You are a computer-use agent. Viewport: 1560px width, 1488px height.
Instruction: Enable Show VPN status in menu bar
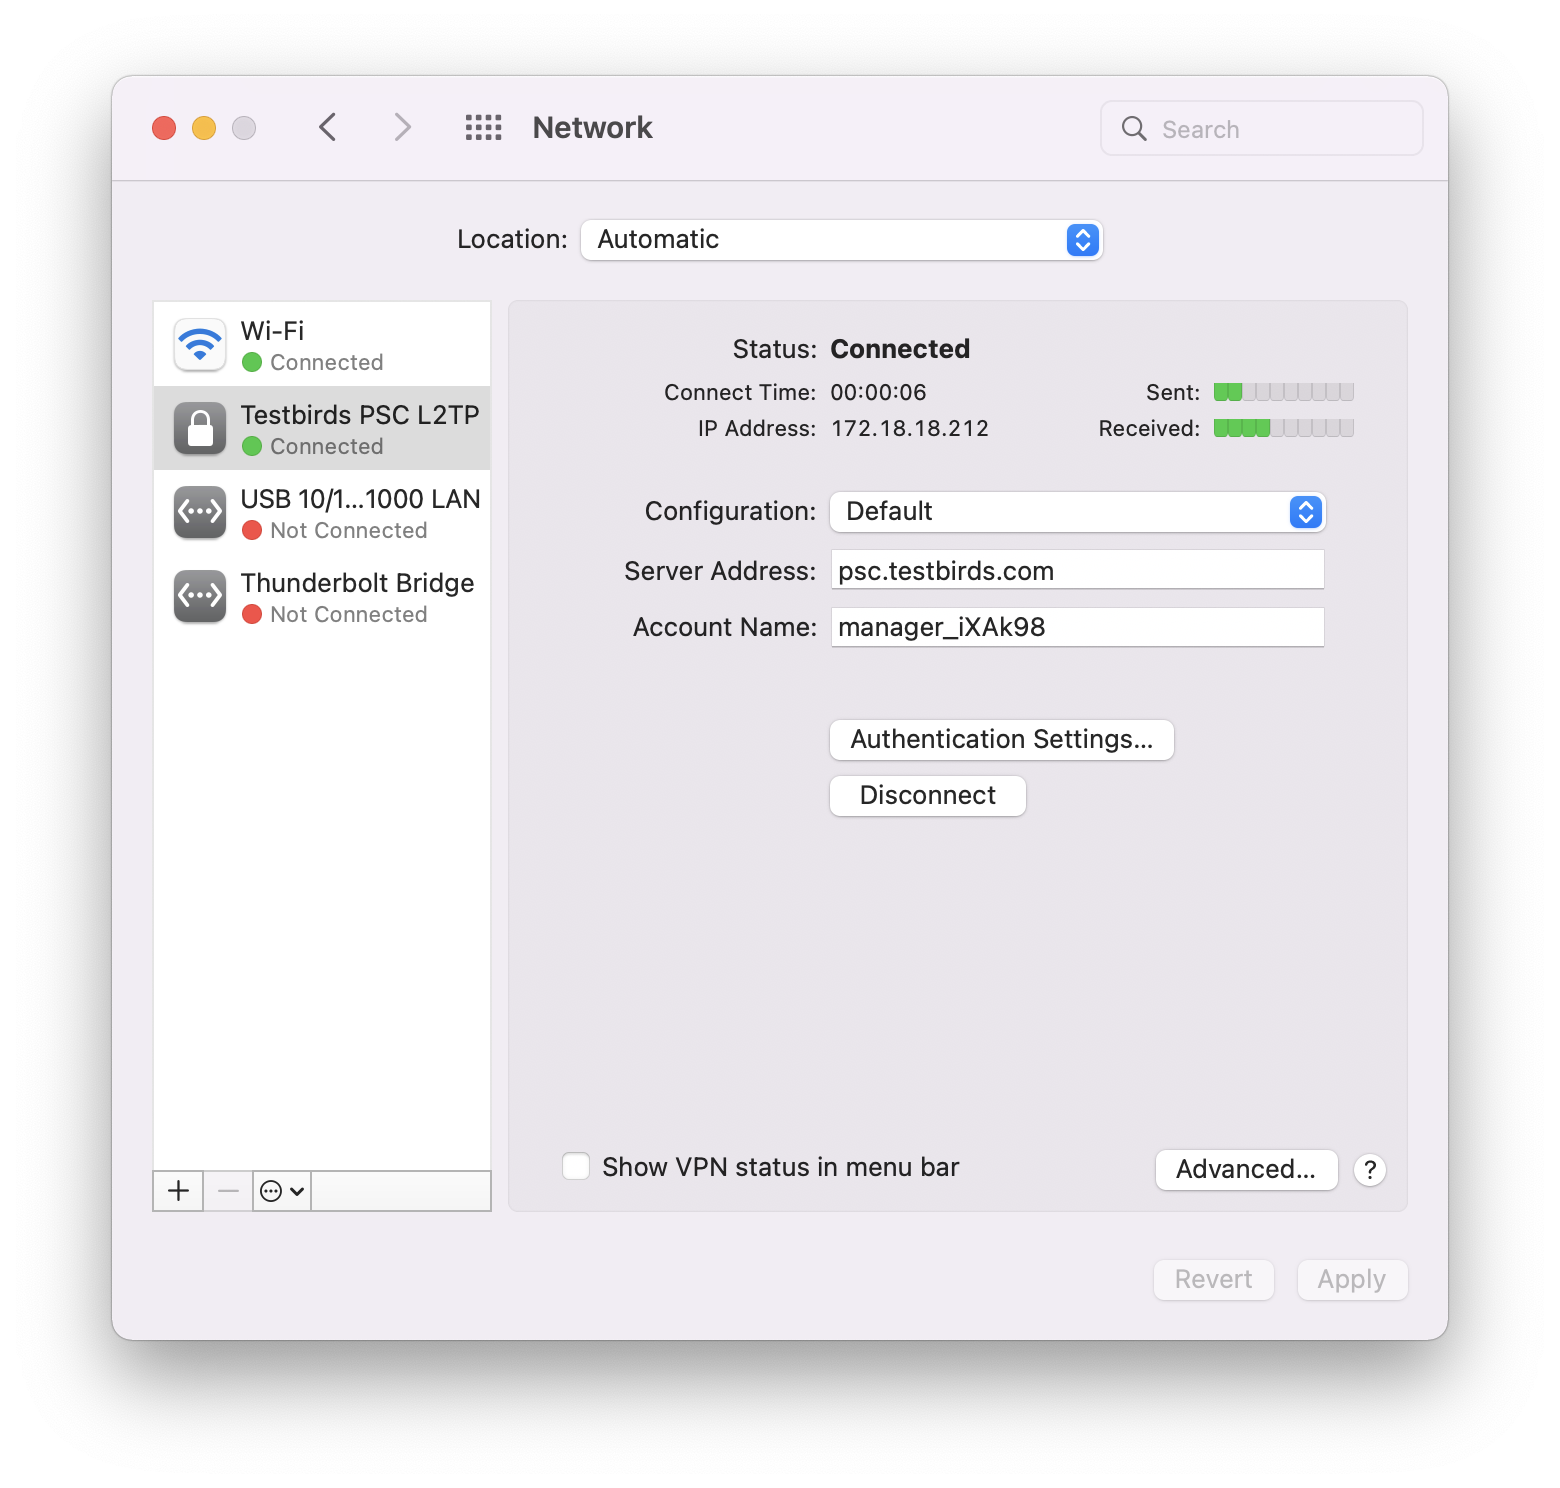[575, 1166]
